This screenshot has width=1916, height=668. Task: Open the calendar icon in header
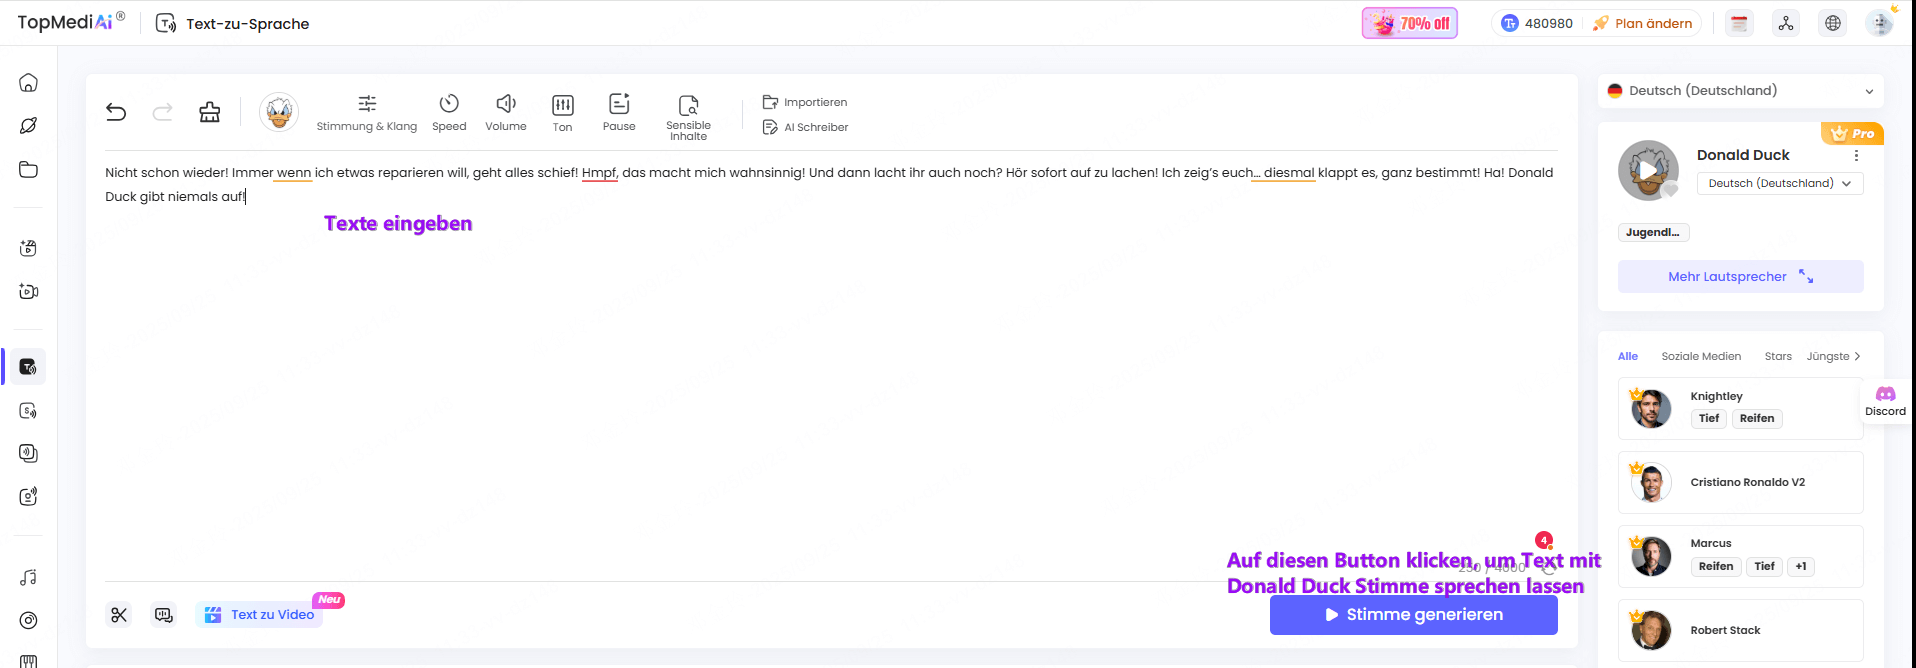[x=1740, y=23]
